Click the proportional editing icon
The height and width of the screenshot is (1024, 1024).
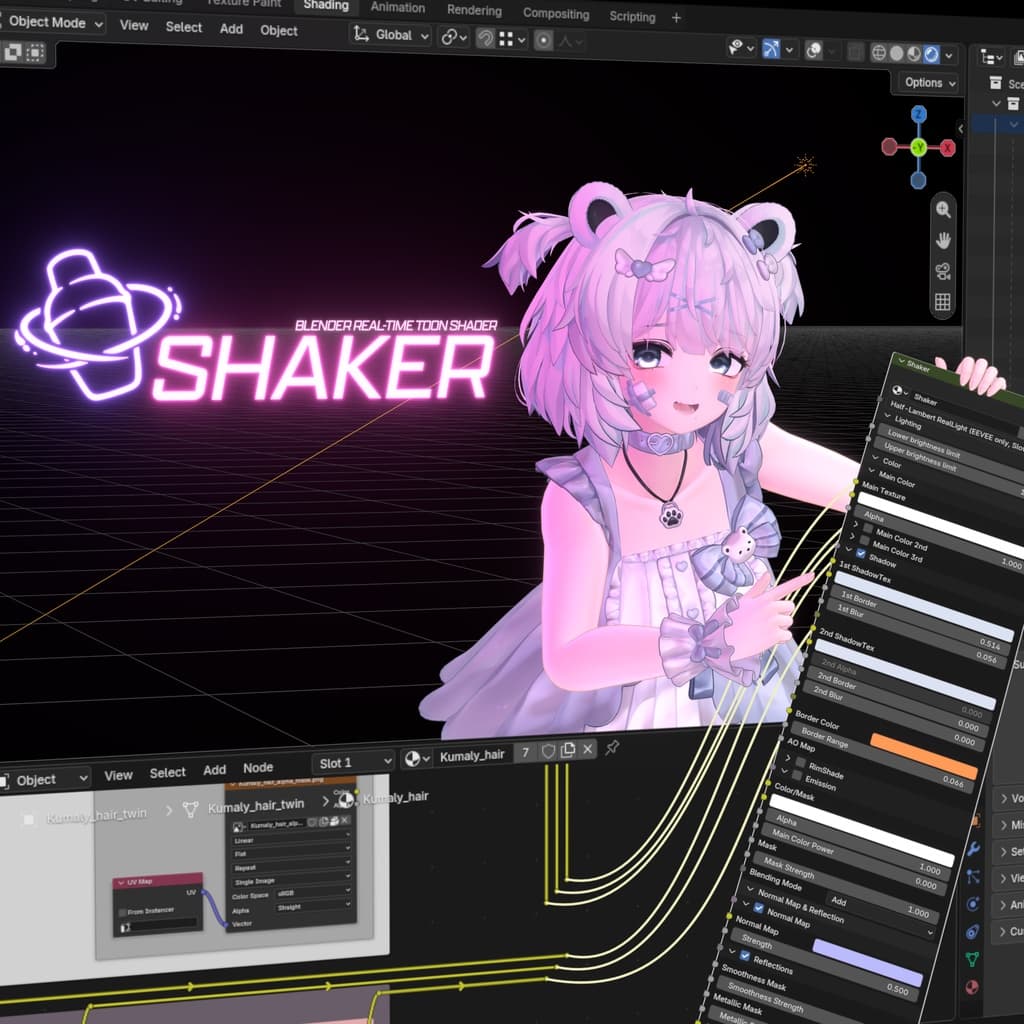[543, 40]
